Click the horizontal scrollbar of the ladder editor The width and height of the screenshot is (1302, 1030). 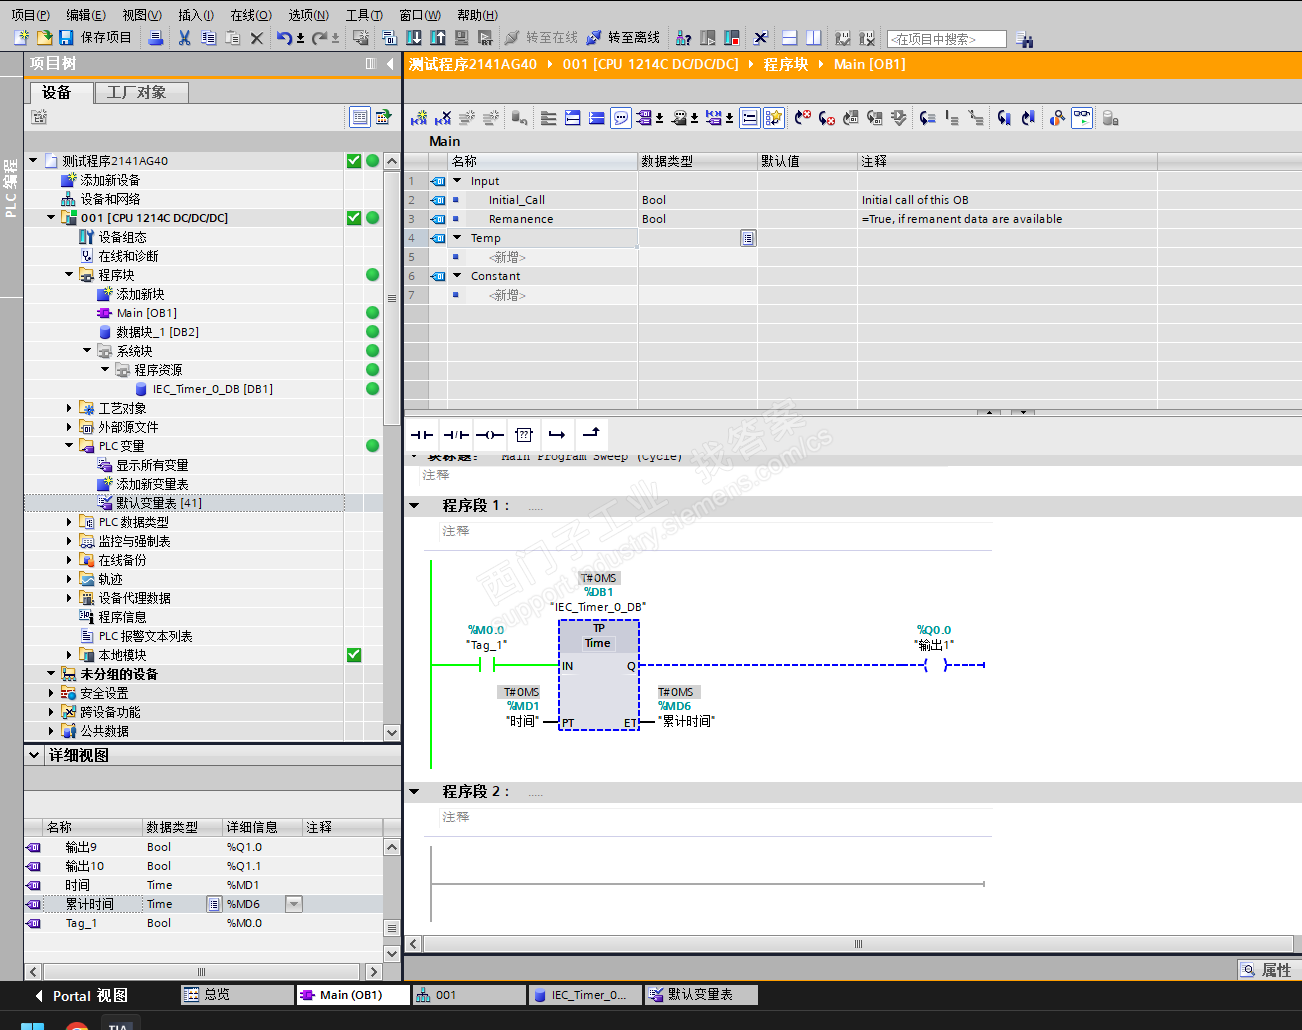point(857,944)
